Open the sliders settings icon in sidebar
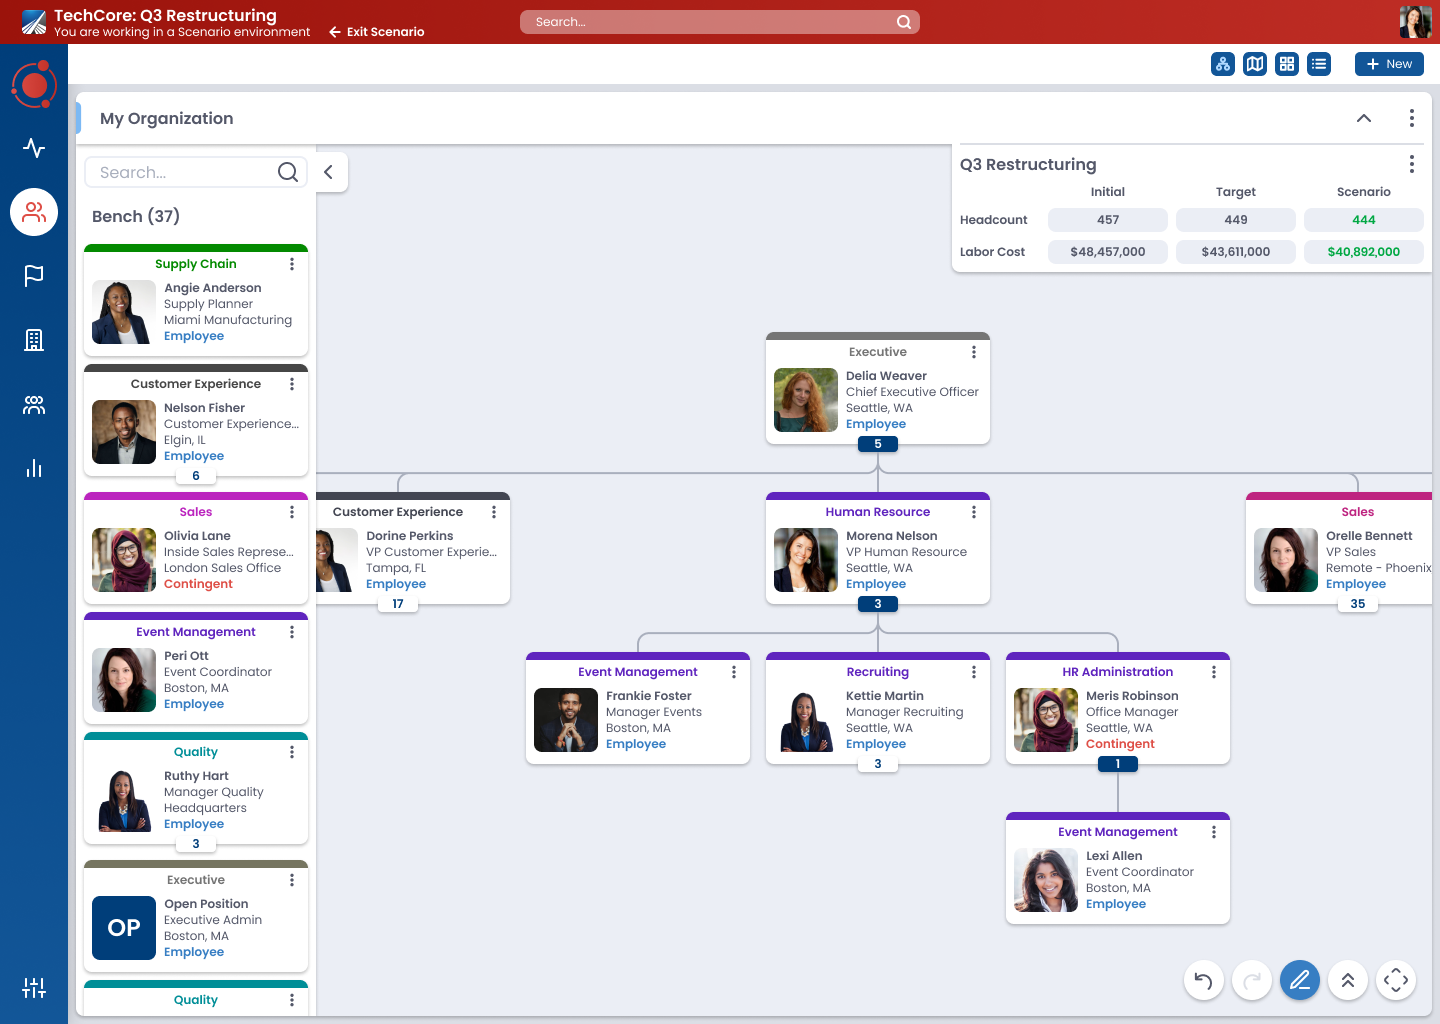 [34, 988]
